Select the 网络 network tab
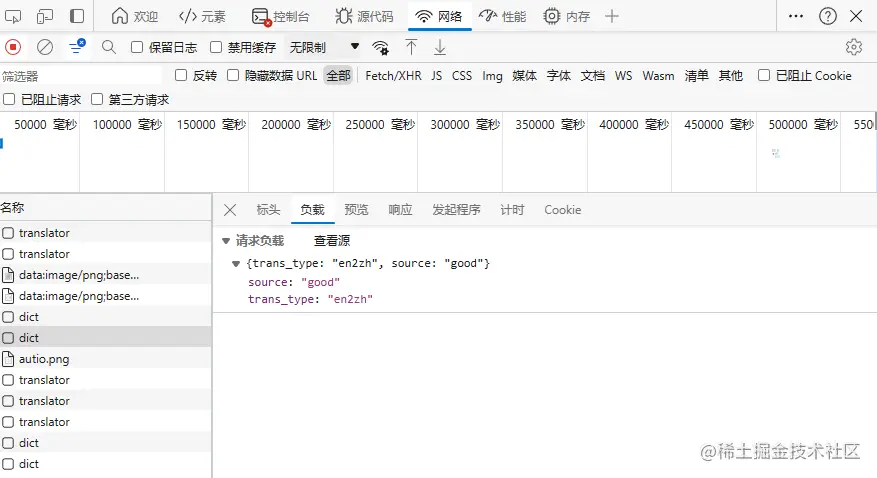 coord(439,16)
